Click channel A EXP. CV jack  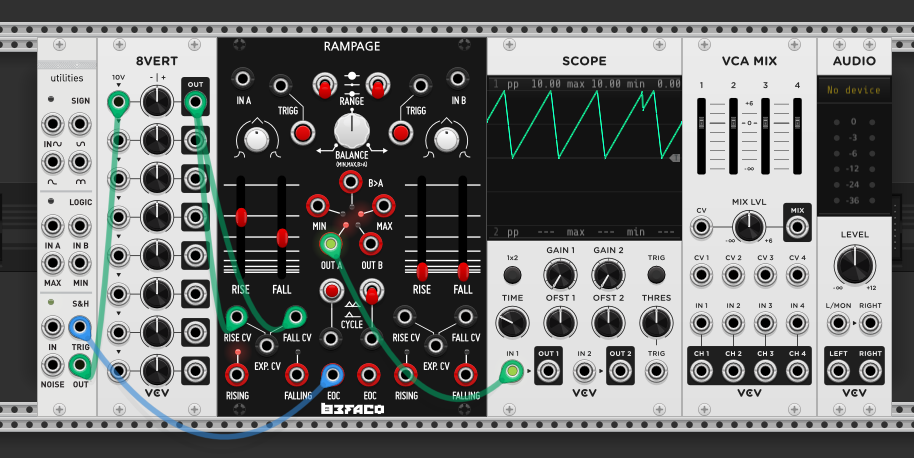tap(266, 345)
